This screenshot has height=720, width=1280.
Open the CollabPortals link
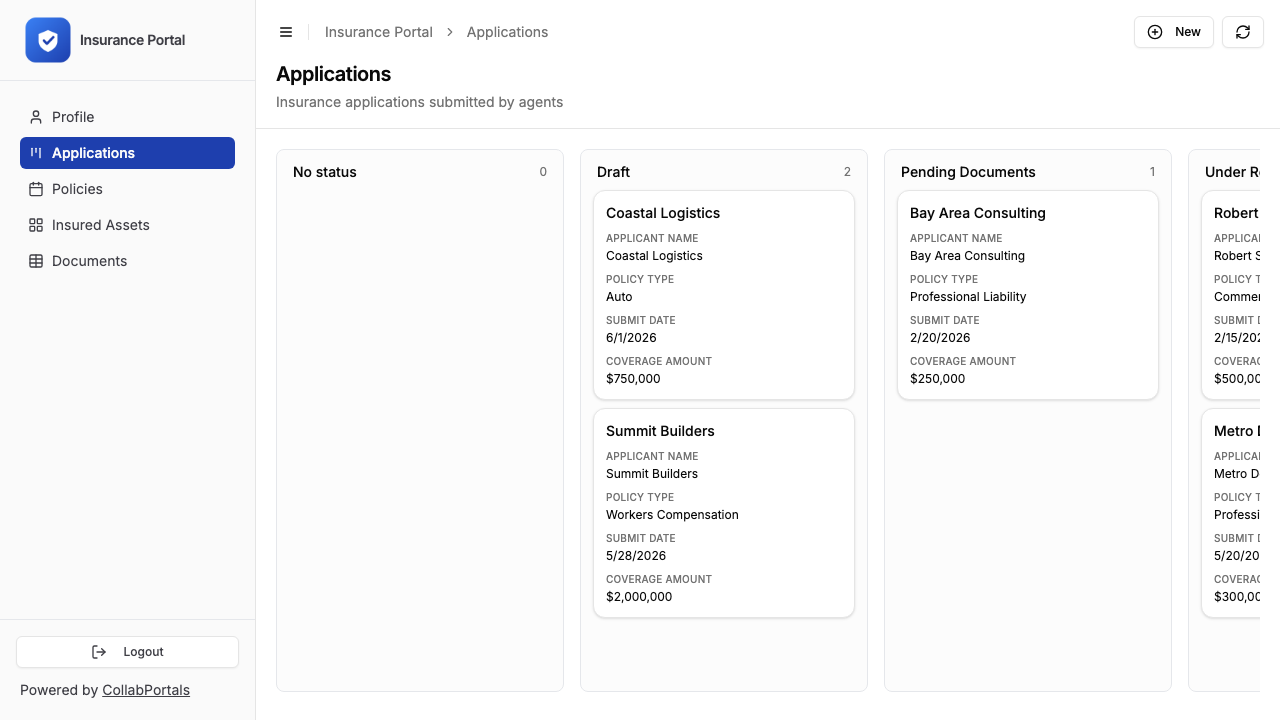[x=146, y=690]
